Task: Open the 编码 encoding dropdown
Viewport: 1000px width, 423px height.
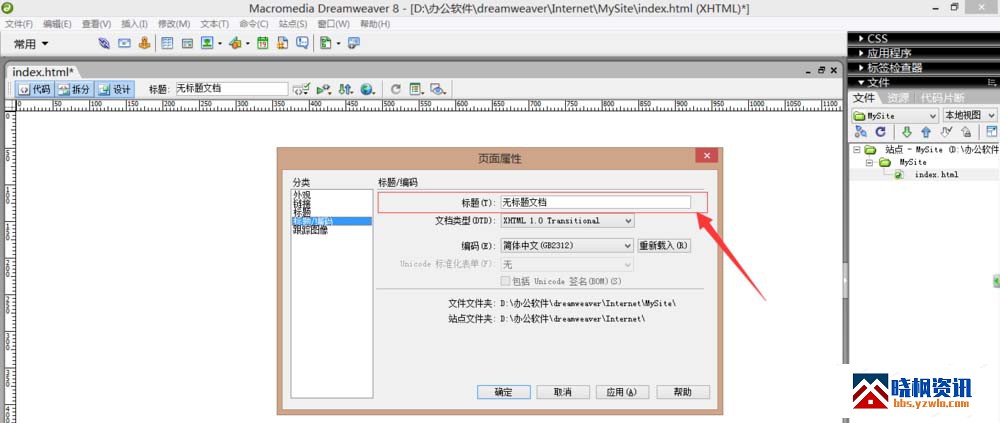Action: pyautogui.click(x=567, y=246)
